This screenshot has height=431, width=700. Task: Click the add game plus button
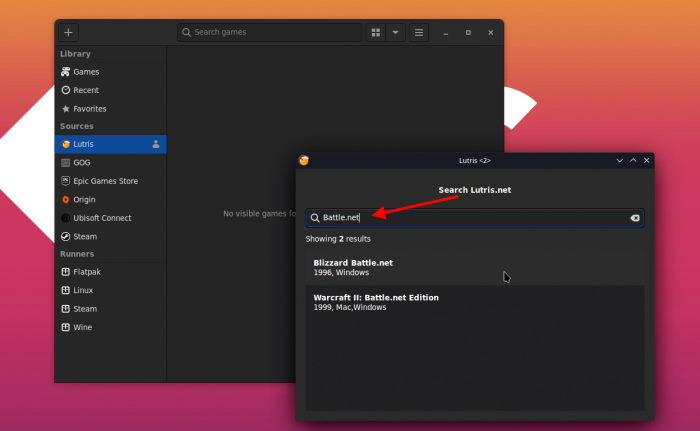tap(68, 33)
